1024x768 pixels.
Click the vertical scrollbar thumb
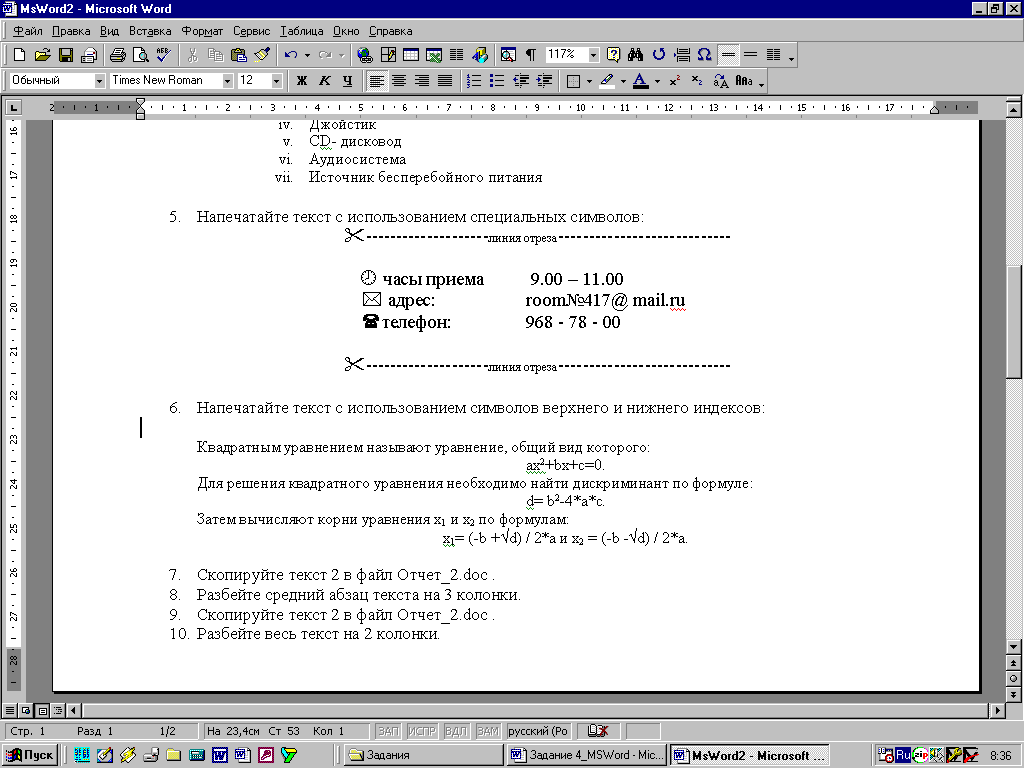pos(1014,321)
